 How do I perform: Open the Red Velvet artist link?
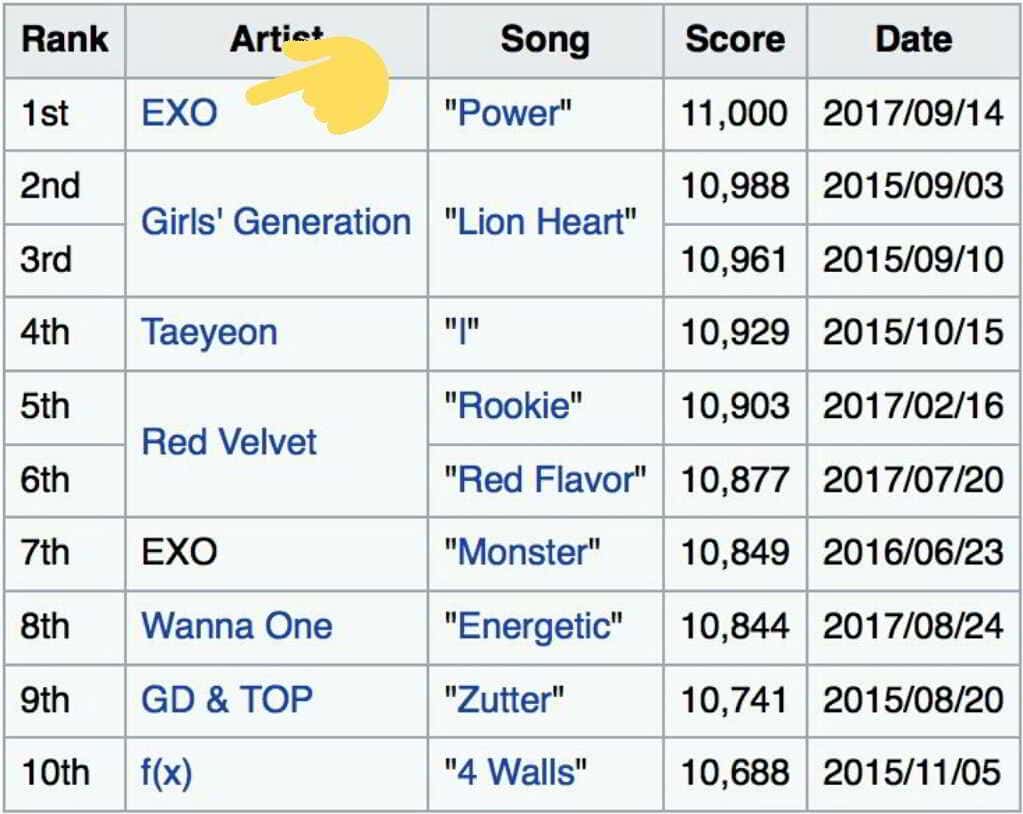(x=229, y=442)
